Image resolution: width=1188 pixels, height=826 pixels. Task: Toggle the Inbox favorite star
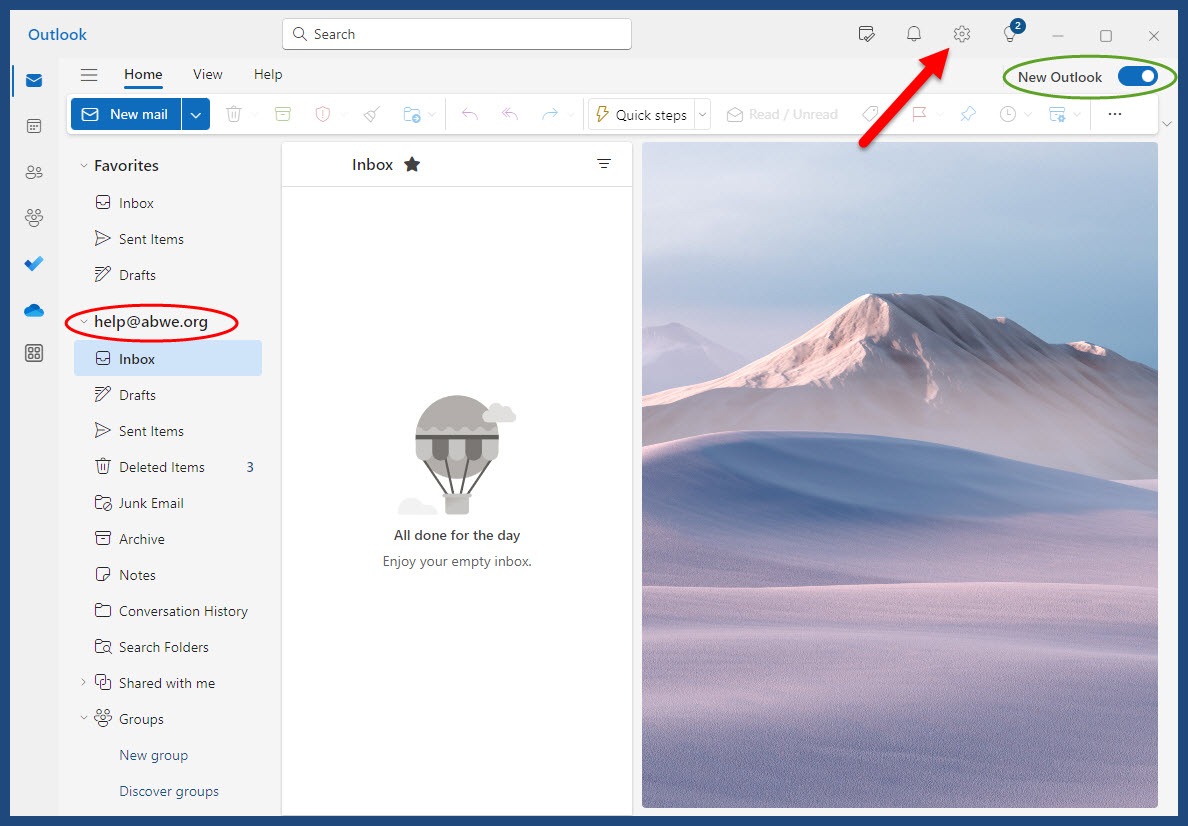pos(411,164)
